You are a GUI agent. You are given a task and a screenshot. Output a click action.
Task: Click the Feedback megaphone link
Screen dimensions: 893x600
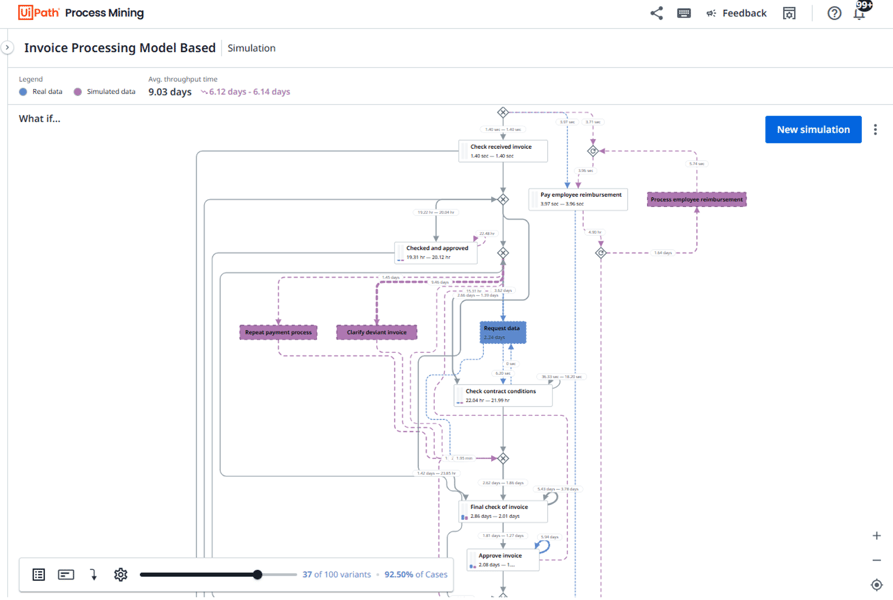click(x=736, y=13)
